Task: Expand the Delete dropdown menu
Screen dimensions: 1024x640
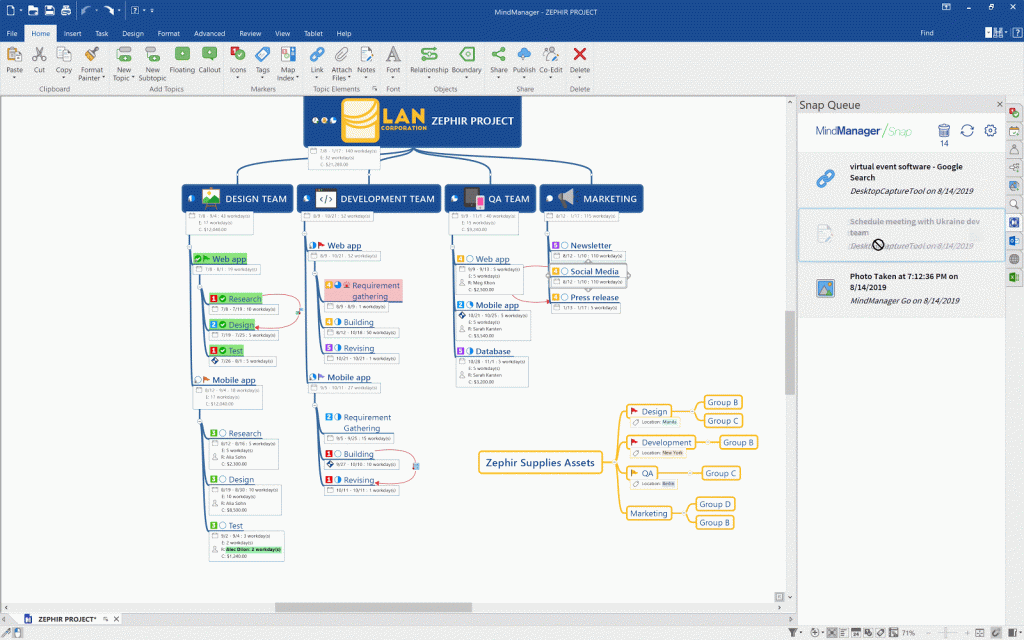Action: (x=579, y=78)
